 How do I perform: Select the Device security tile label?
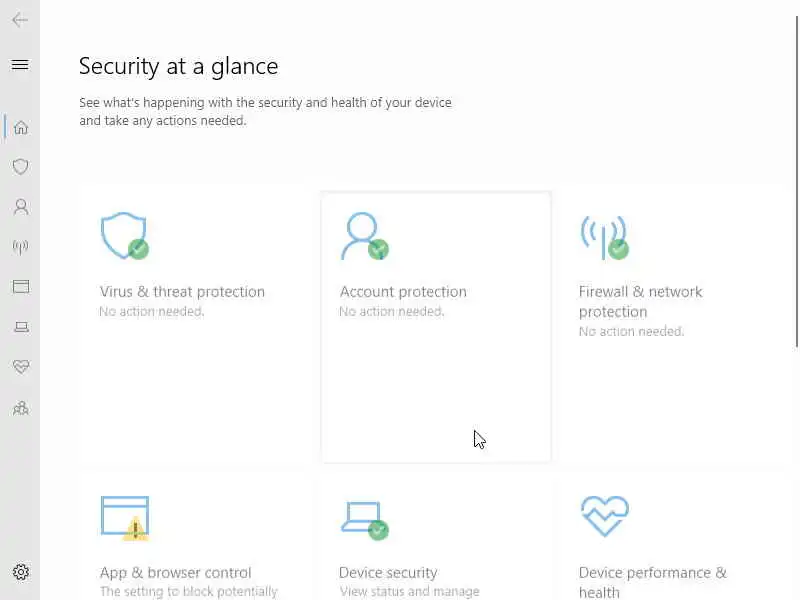(388, 573)
